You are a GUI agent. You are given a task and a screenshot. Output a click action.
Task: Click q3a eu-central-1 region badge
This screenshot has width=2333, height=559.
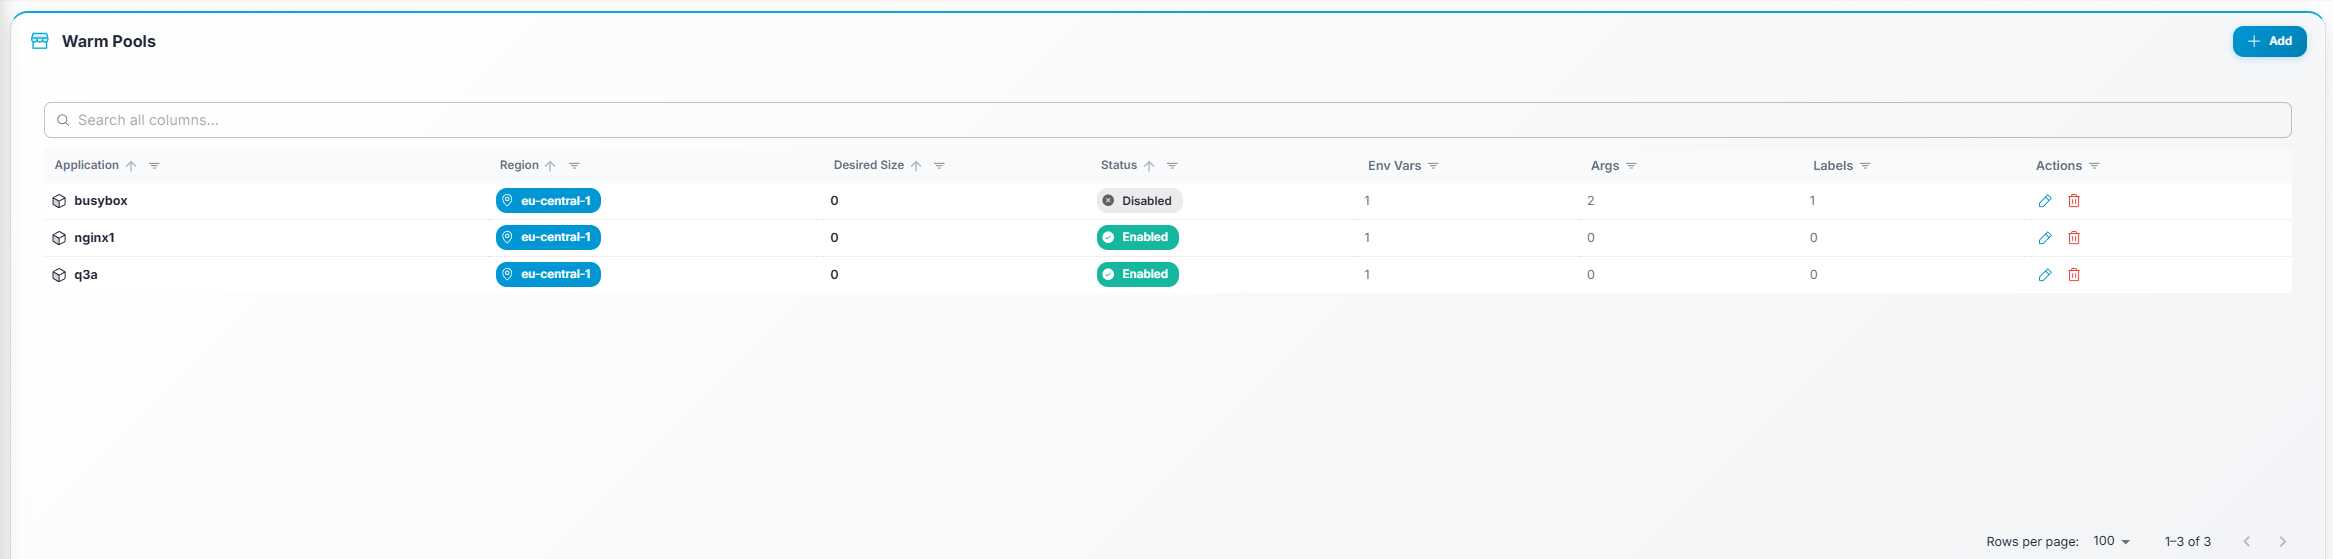tap(548, 274)
